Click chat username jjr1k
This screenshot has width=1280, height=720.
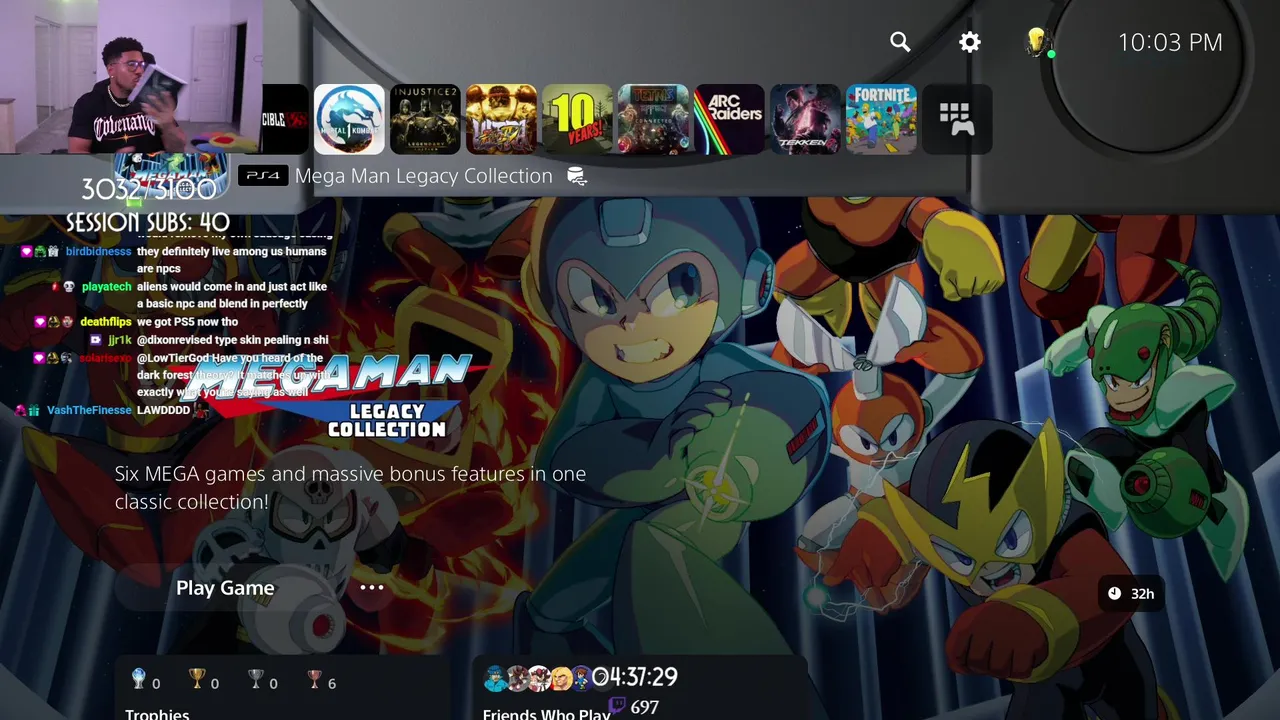[x=120, y=340]
